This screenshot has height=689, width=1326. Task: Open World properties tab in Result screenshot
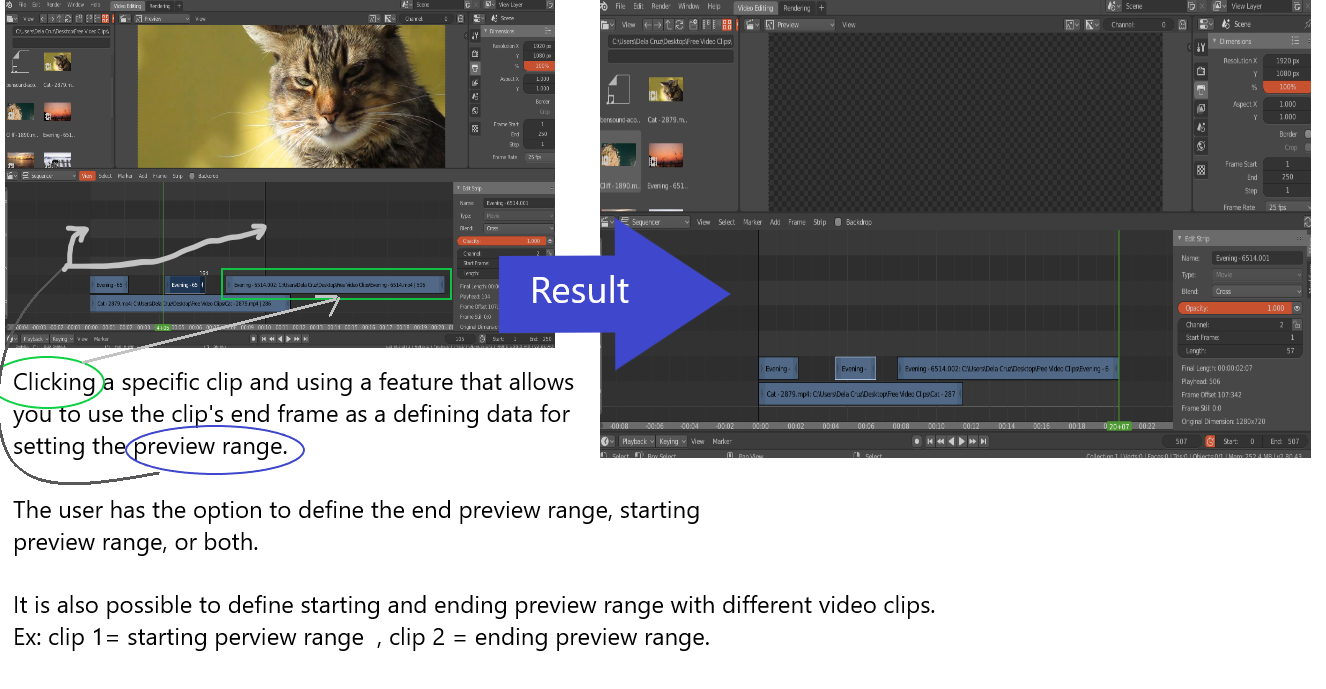click(1201, 146)
